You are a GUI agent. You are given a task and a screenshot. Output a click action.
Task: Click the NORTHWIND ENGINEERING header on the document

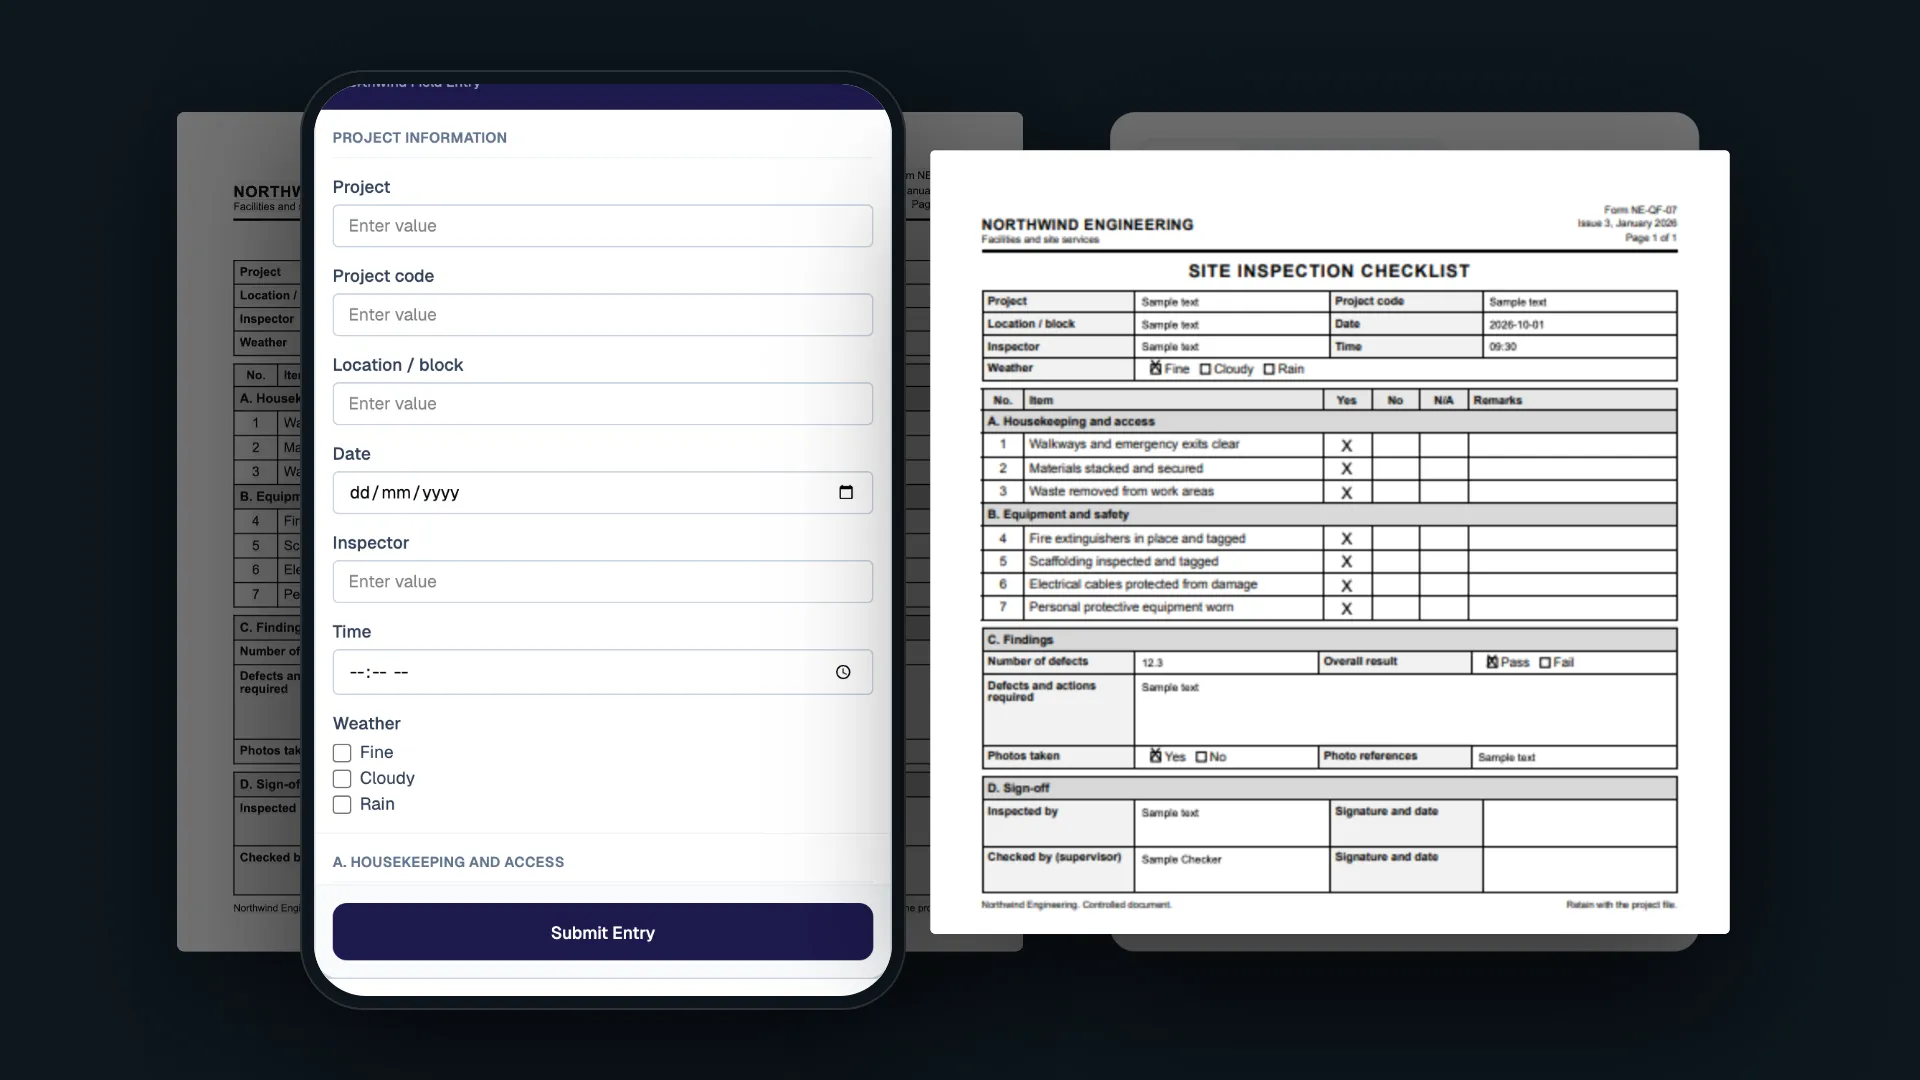point(1087,225)
